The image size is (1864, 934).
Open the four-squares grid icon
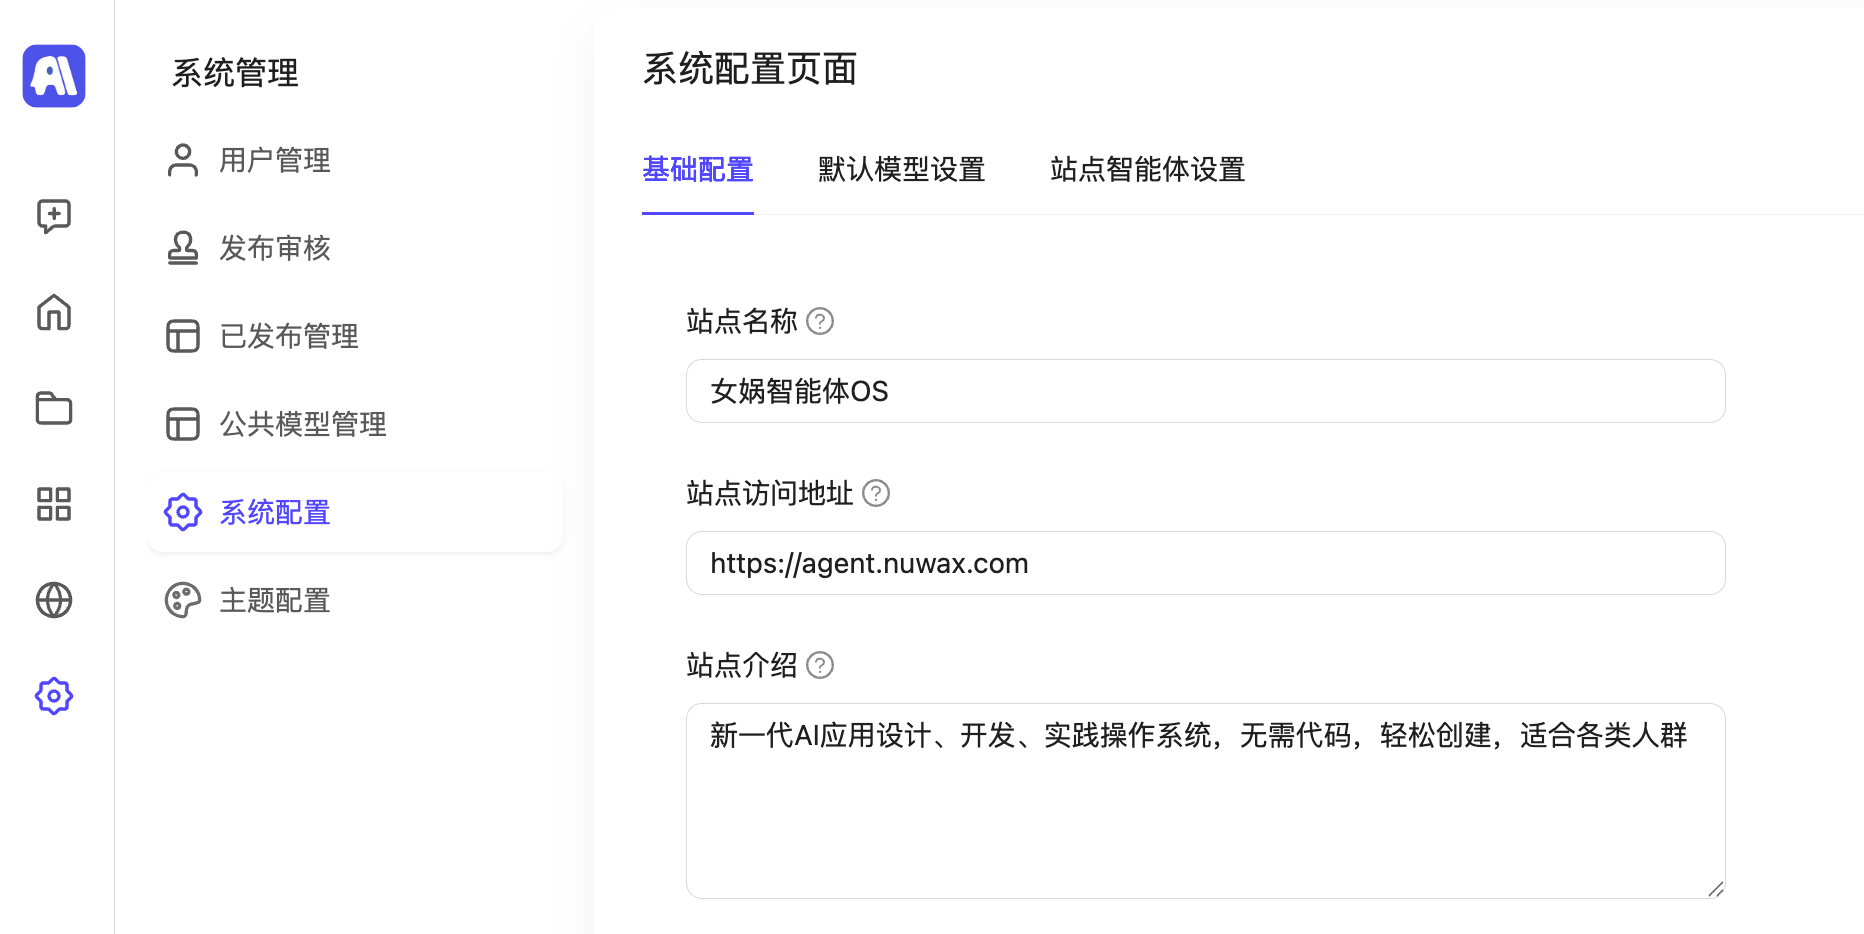coord(54,504)
